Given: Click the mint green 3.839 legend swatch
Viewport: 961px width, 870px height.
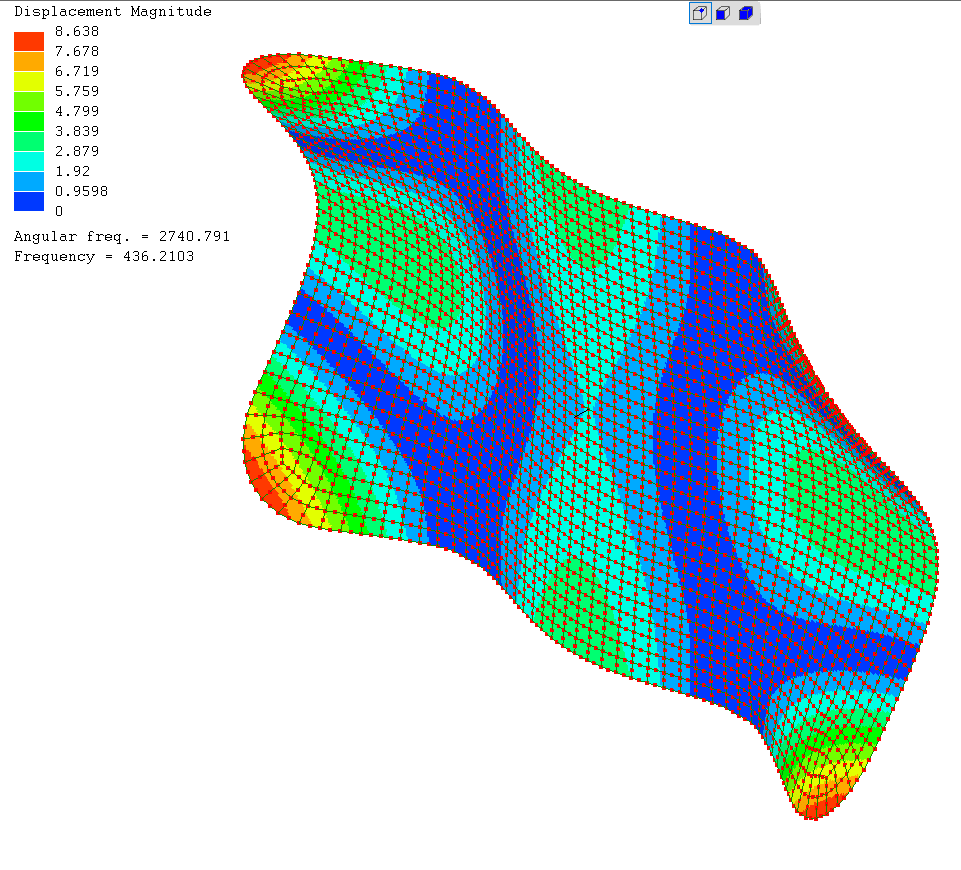Looking at the screenshot, I should [29, 142].
